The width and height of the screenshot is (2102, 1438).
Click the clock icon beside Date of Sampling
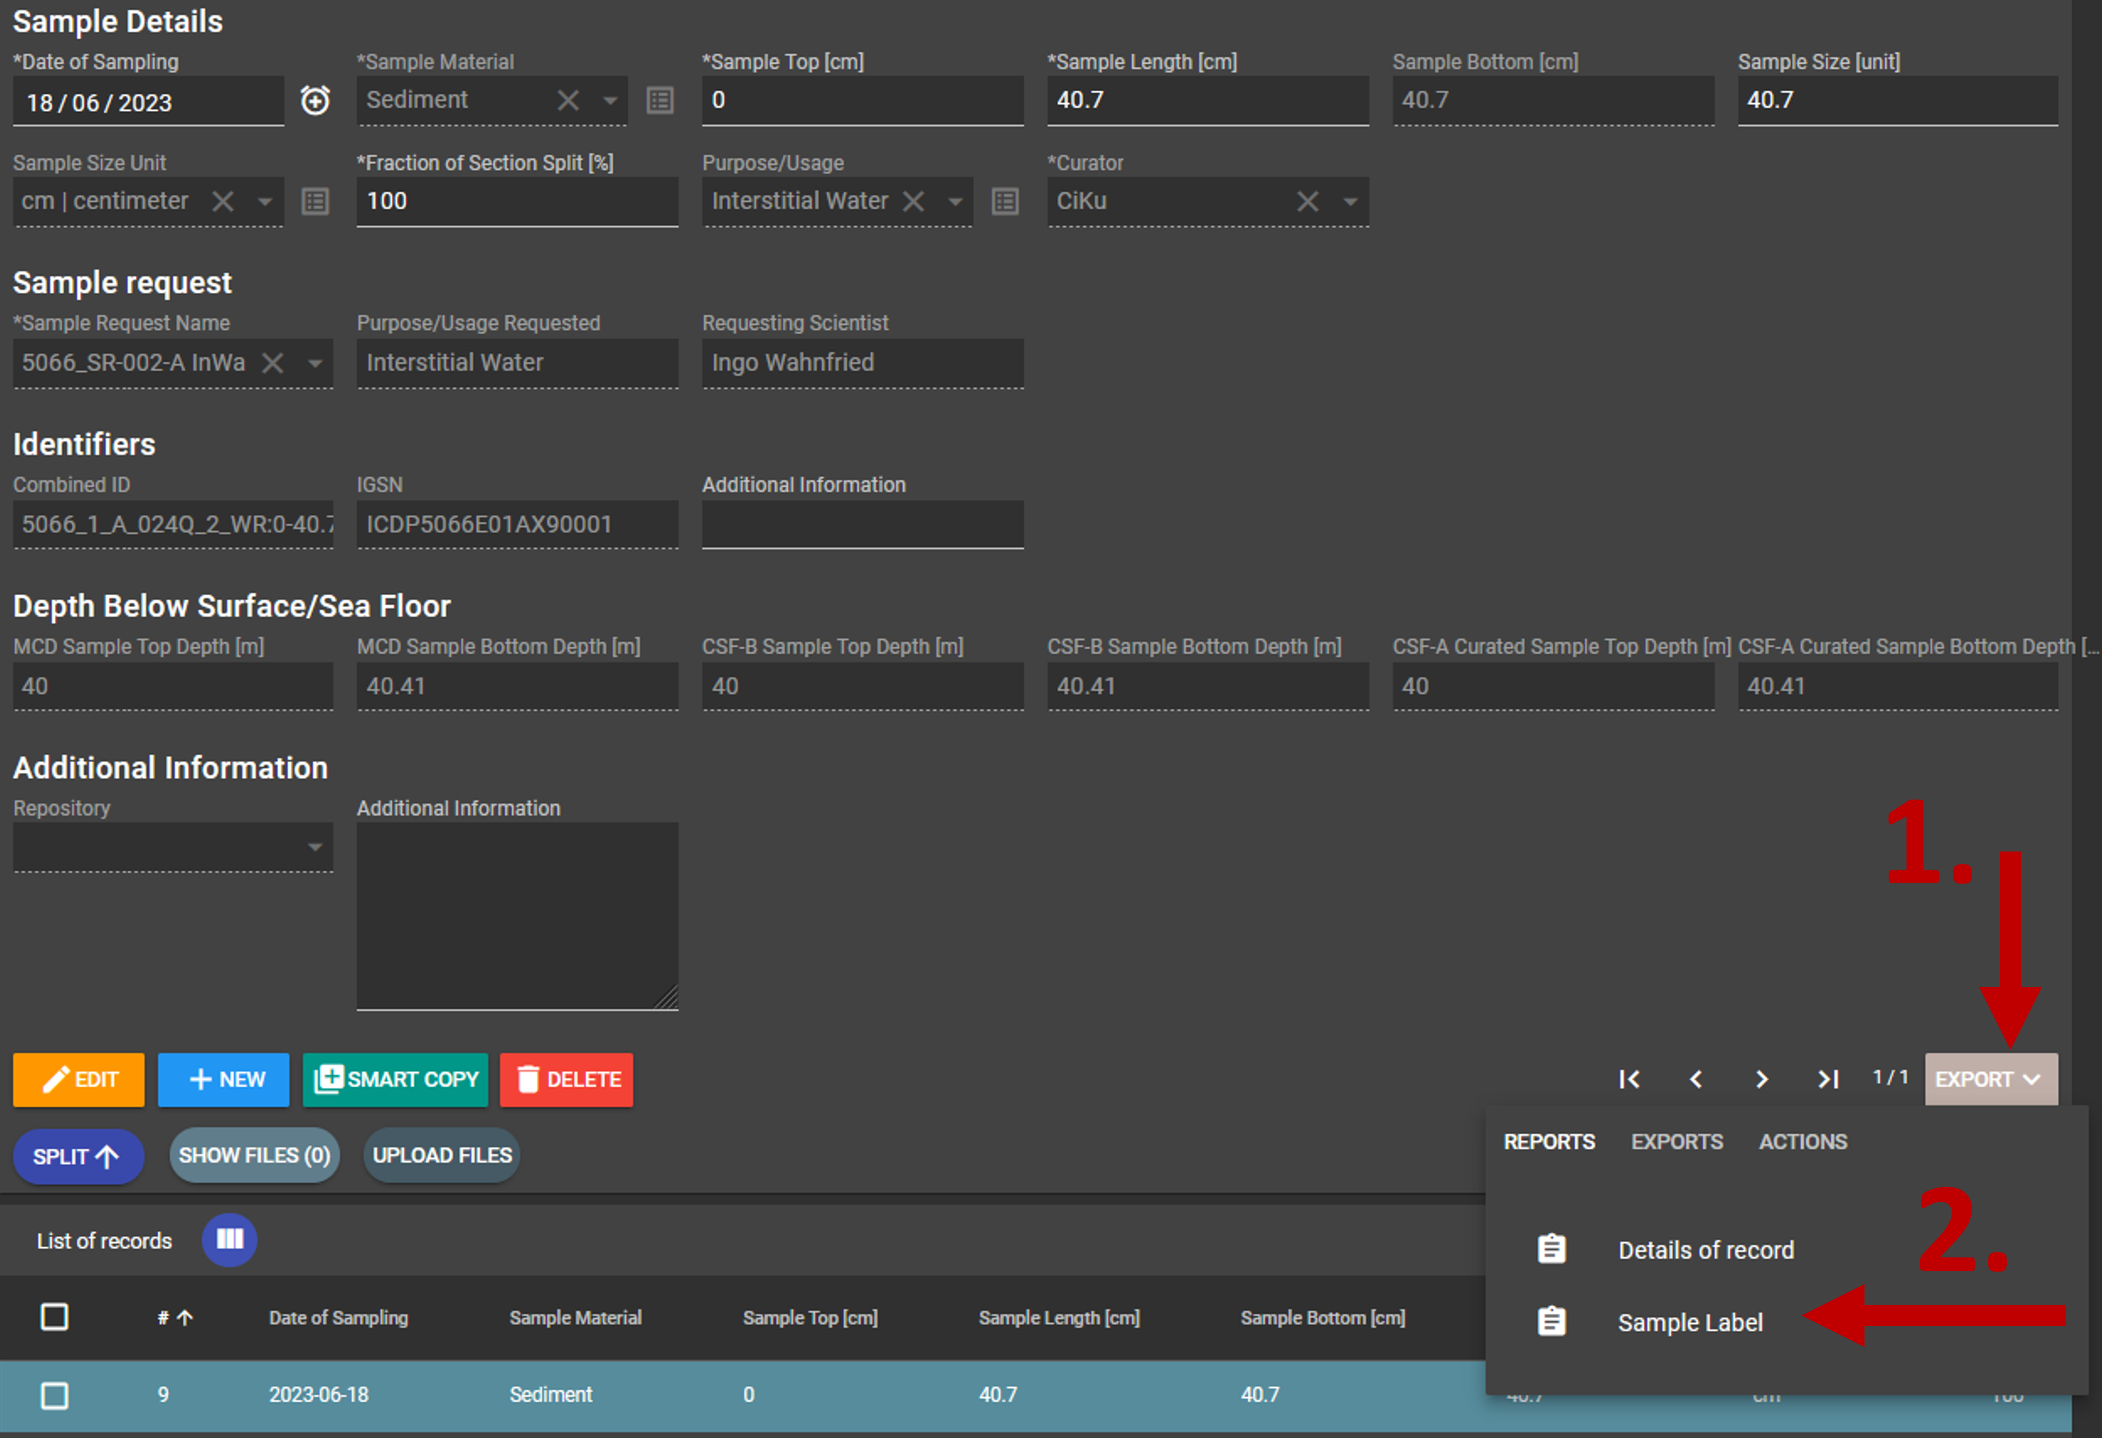click(x=315, y=101)
